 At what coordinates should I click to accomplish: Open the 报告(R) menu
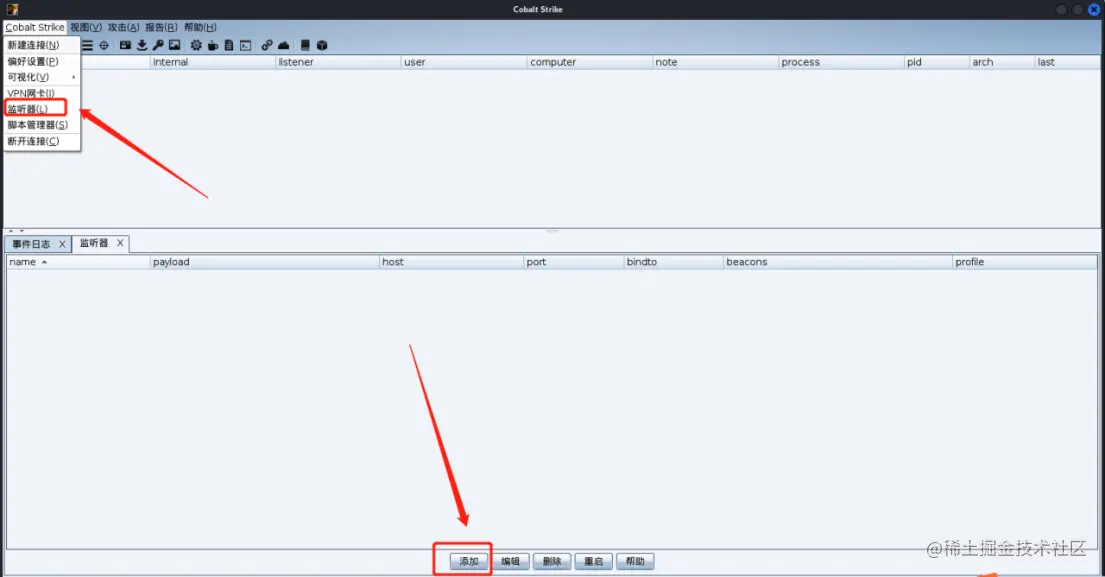click(161, 27)
